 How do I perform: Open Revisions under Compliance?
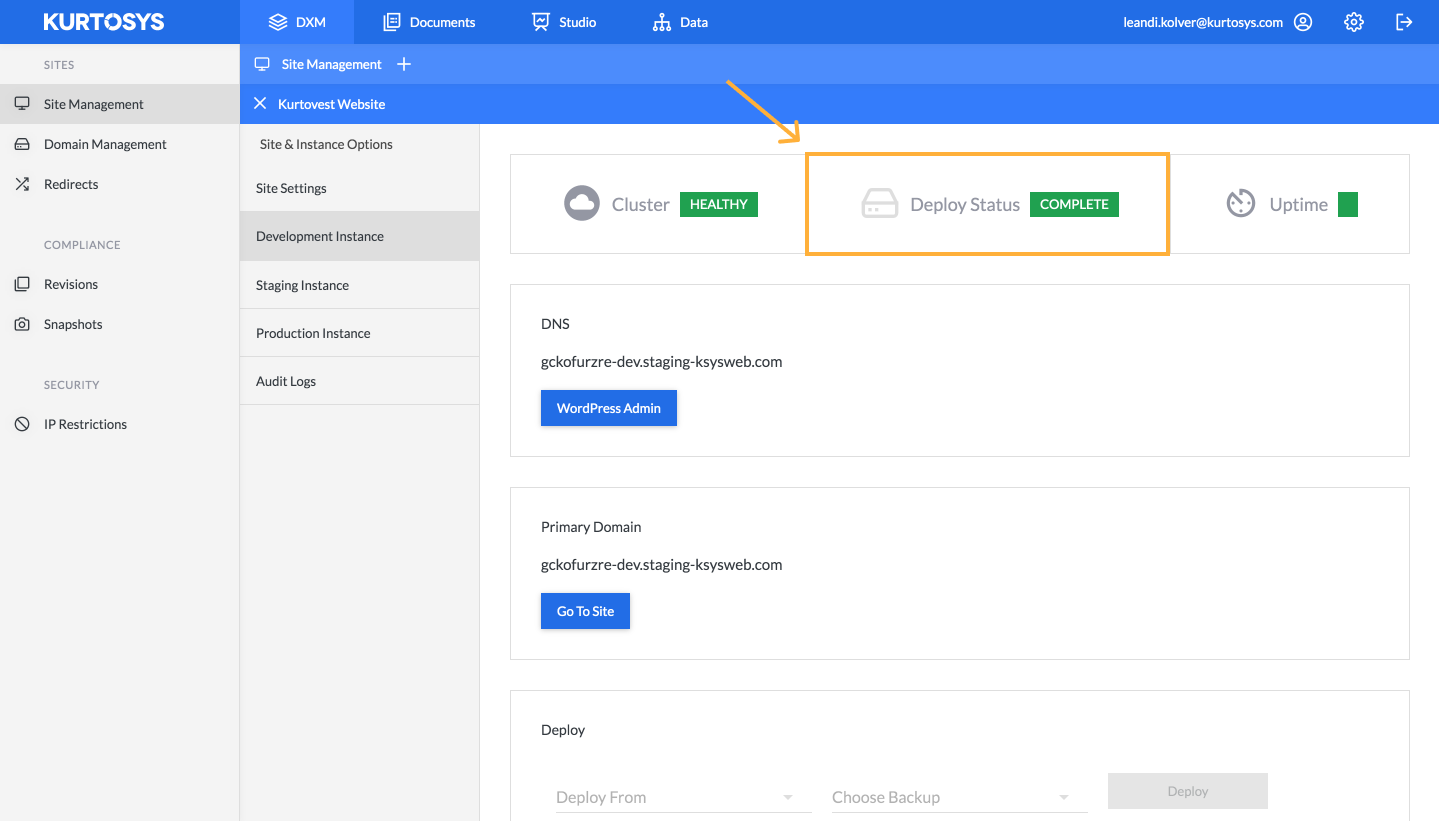click(x=120, y=284)
